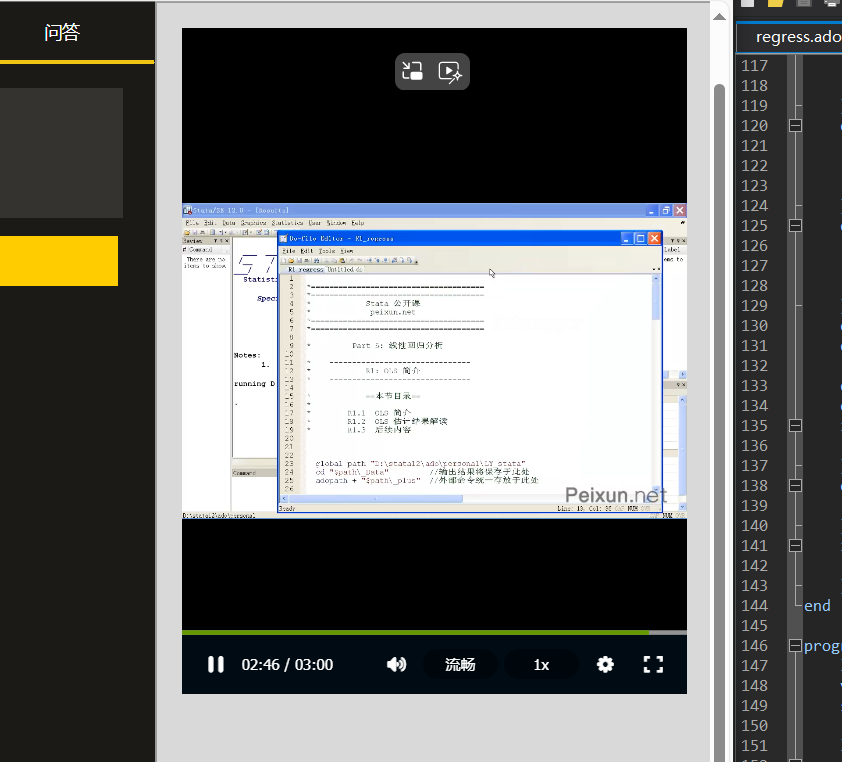The image size is (842, 762).
Task: Mute the video volume speaker icon
Action: pyautogui.click(x=396, y=664)
